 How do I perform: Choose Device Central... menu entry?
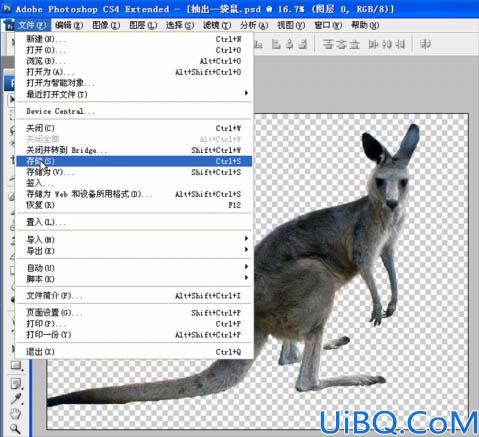coord(134,111)
